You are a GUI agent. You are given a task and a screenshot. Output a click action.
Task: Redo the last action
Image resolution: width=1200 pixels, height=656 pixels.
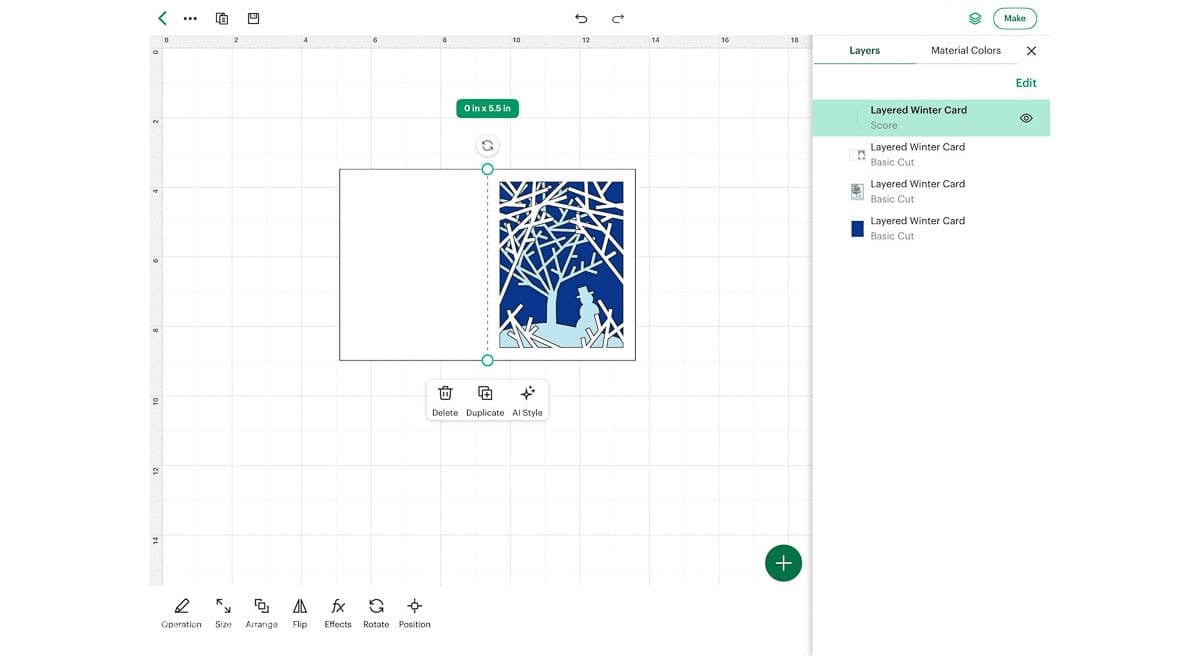coord(618,18)
